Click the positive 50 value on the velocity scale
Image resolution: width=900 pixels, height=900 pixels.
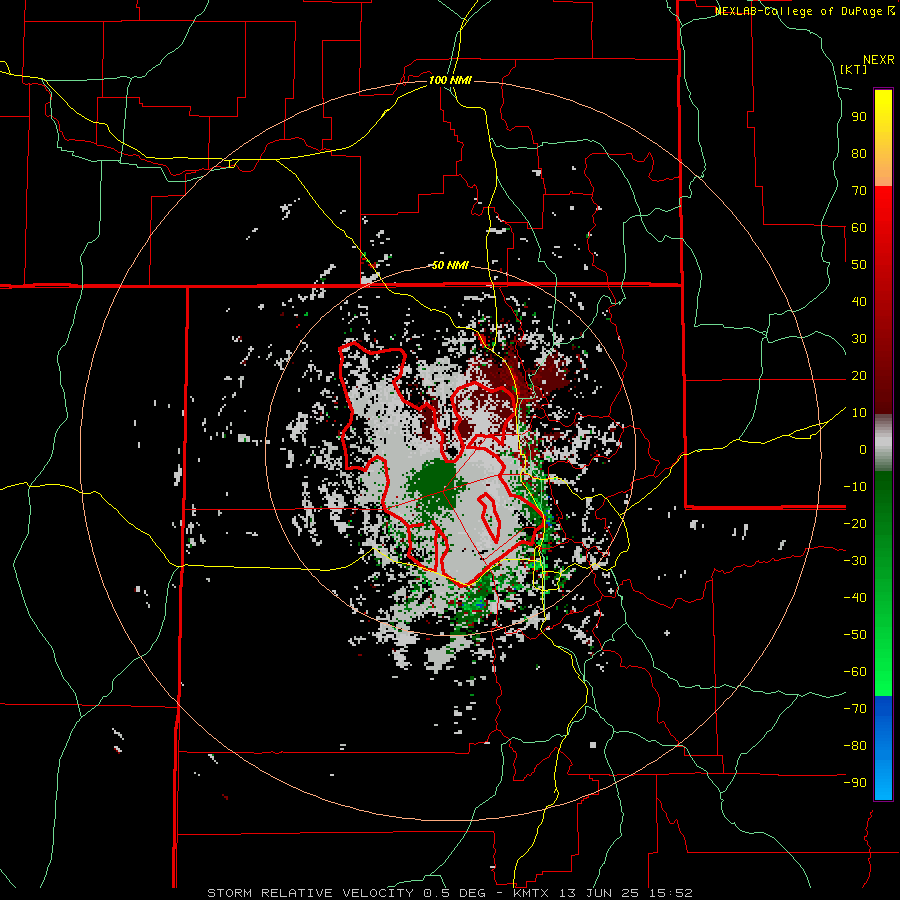click(859, 265)
